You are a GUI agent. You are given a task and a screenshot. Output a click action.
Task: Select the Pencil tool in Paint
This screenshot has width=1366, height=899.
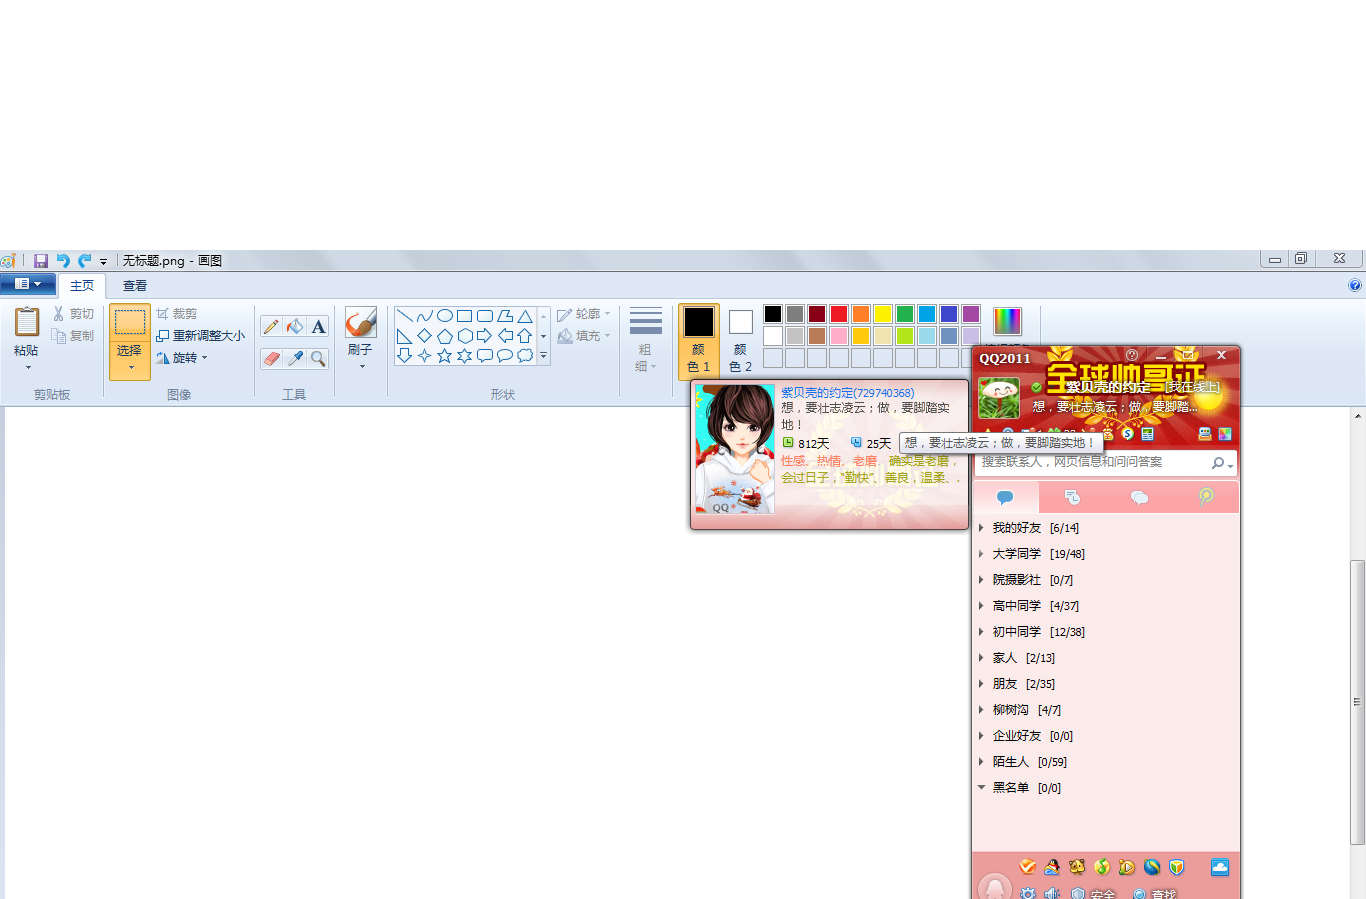[271, 327]
